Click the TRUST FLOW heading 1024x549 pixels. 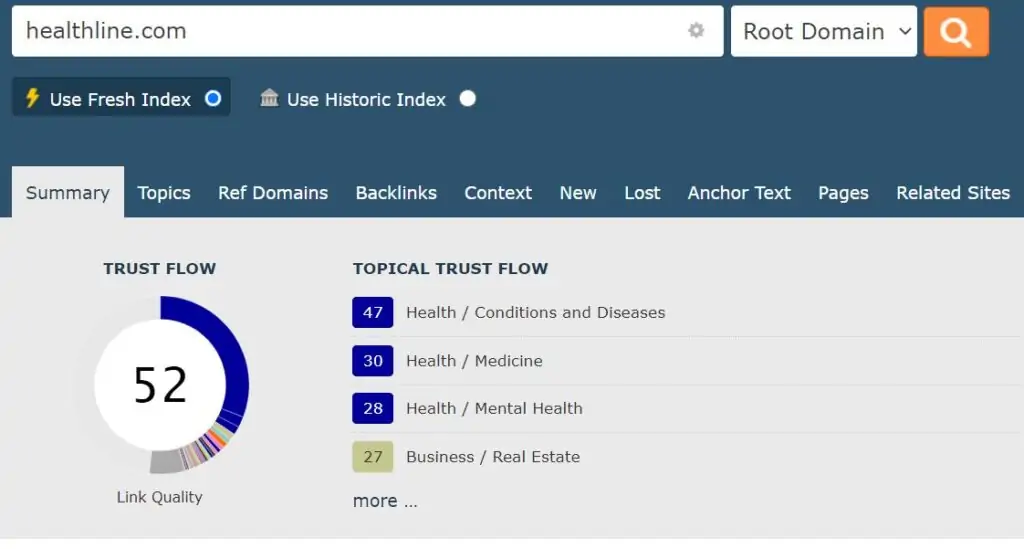[x=159, y=268]
